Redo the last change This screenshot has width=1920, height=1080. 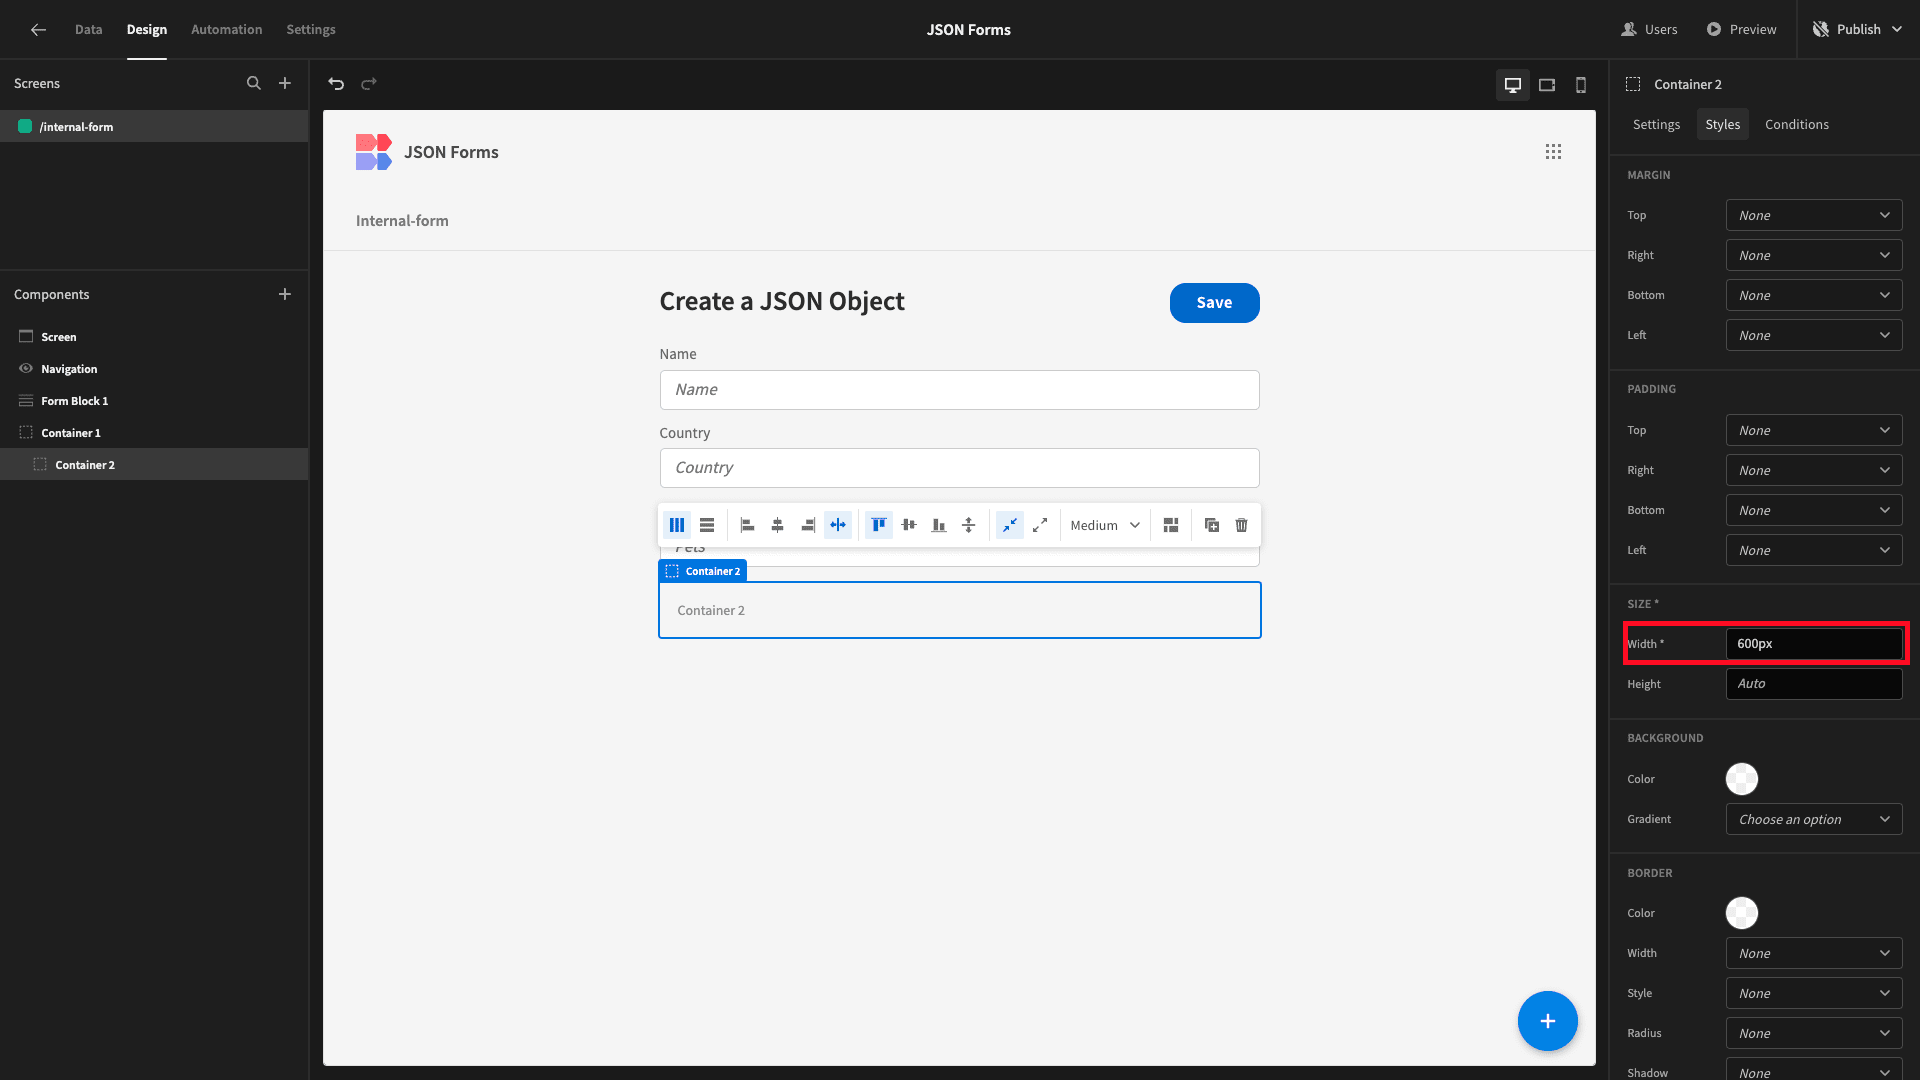pyautogui.click(x=369, y=84)
